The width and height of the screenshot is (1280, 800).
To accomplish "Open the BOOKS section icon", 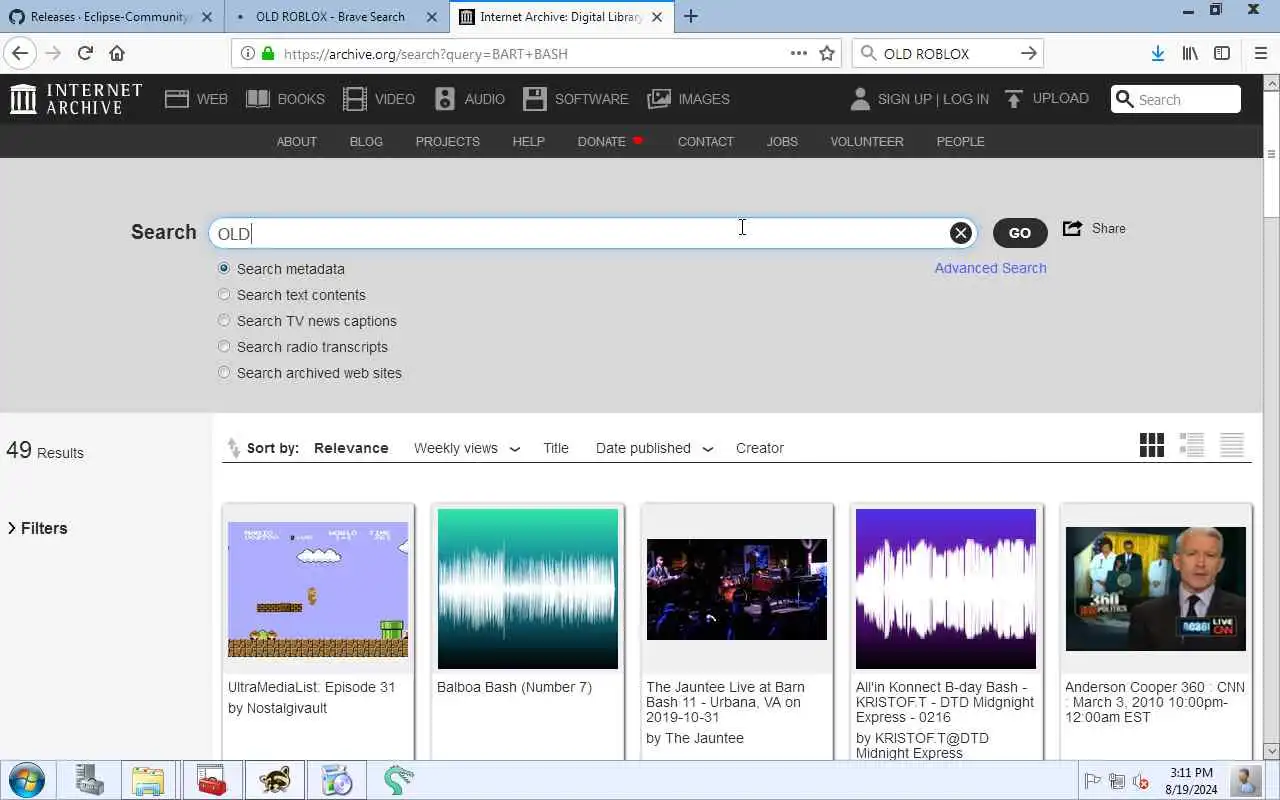I will pyautogui.click(x=258, y=99).
